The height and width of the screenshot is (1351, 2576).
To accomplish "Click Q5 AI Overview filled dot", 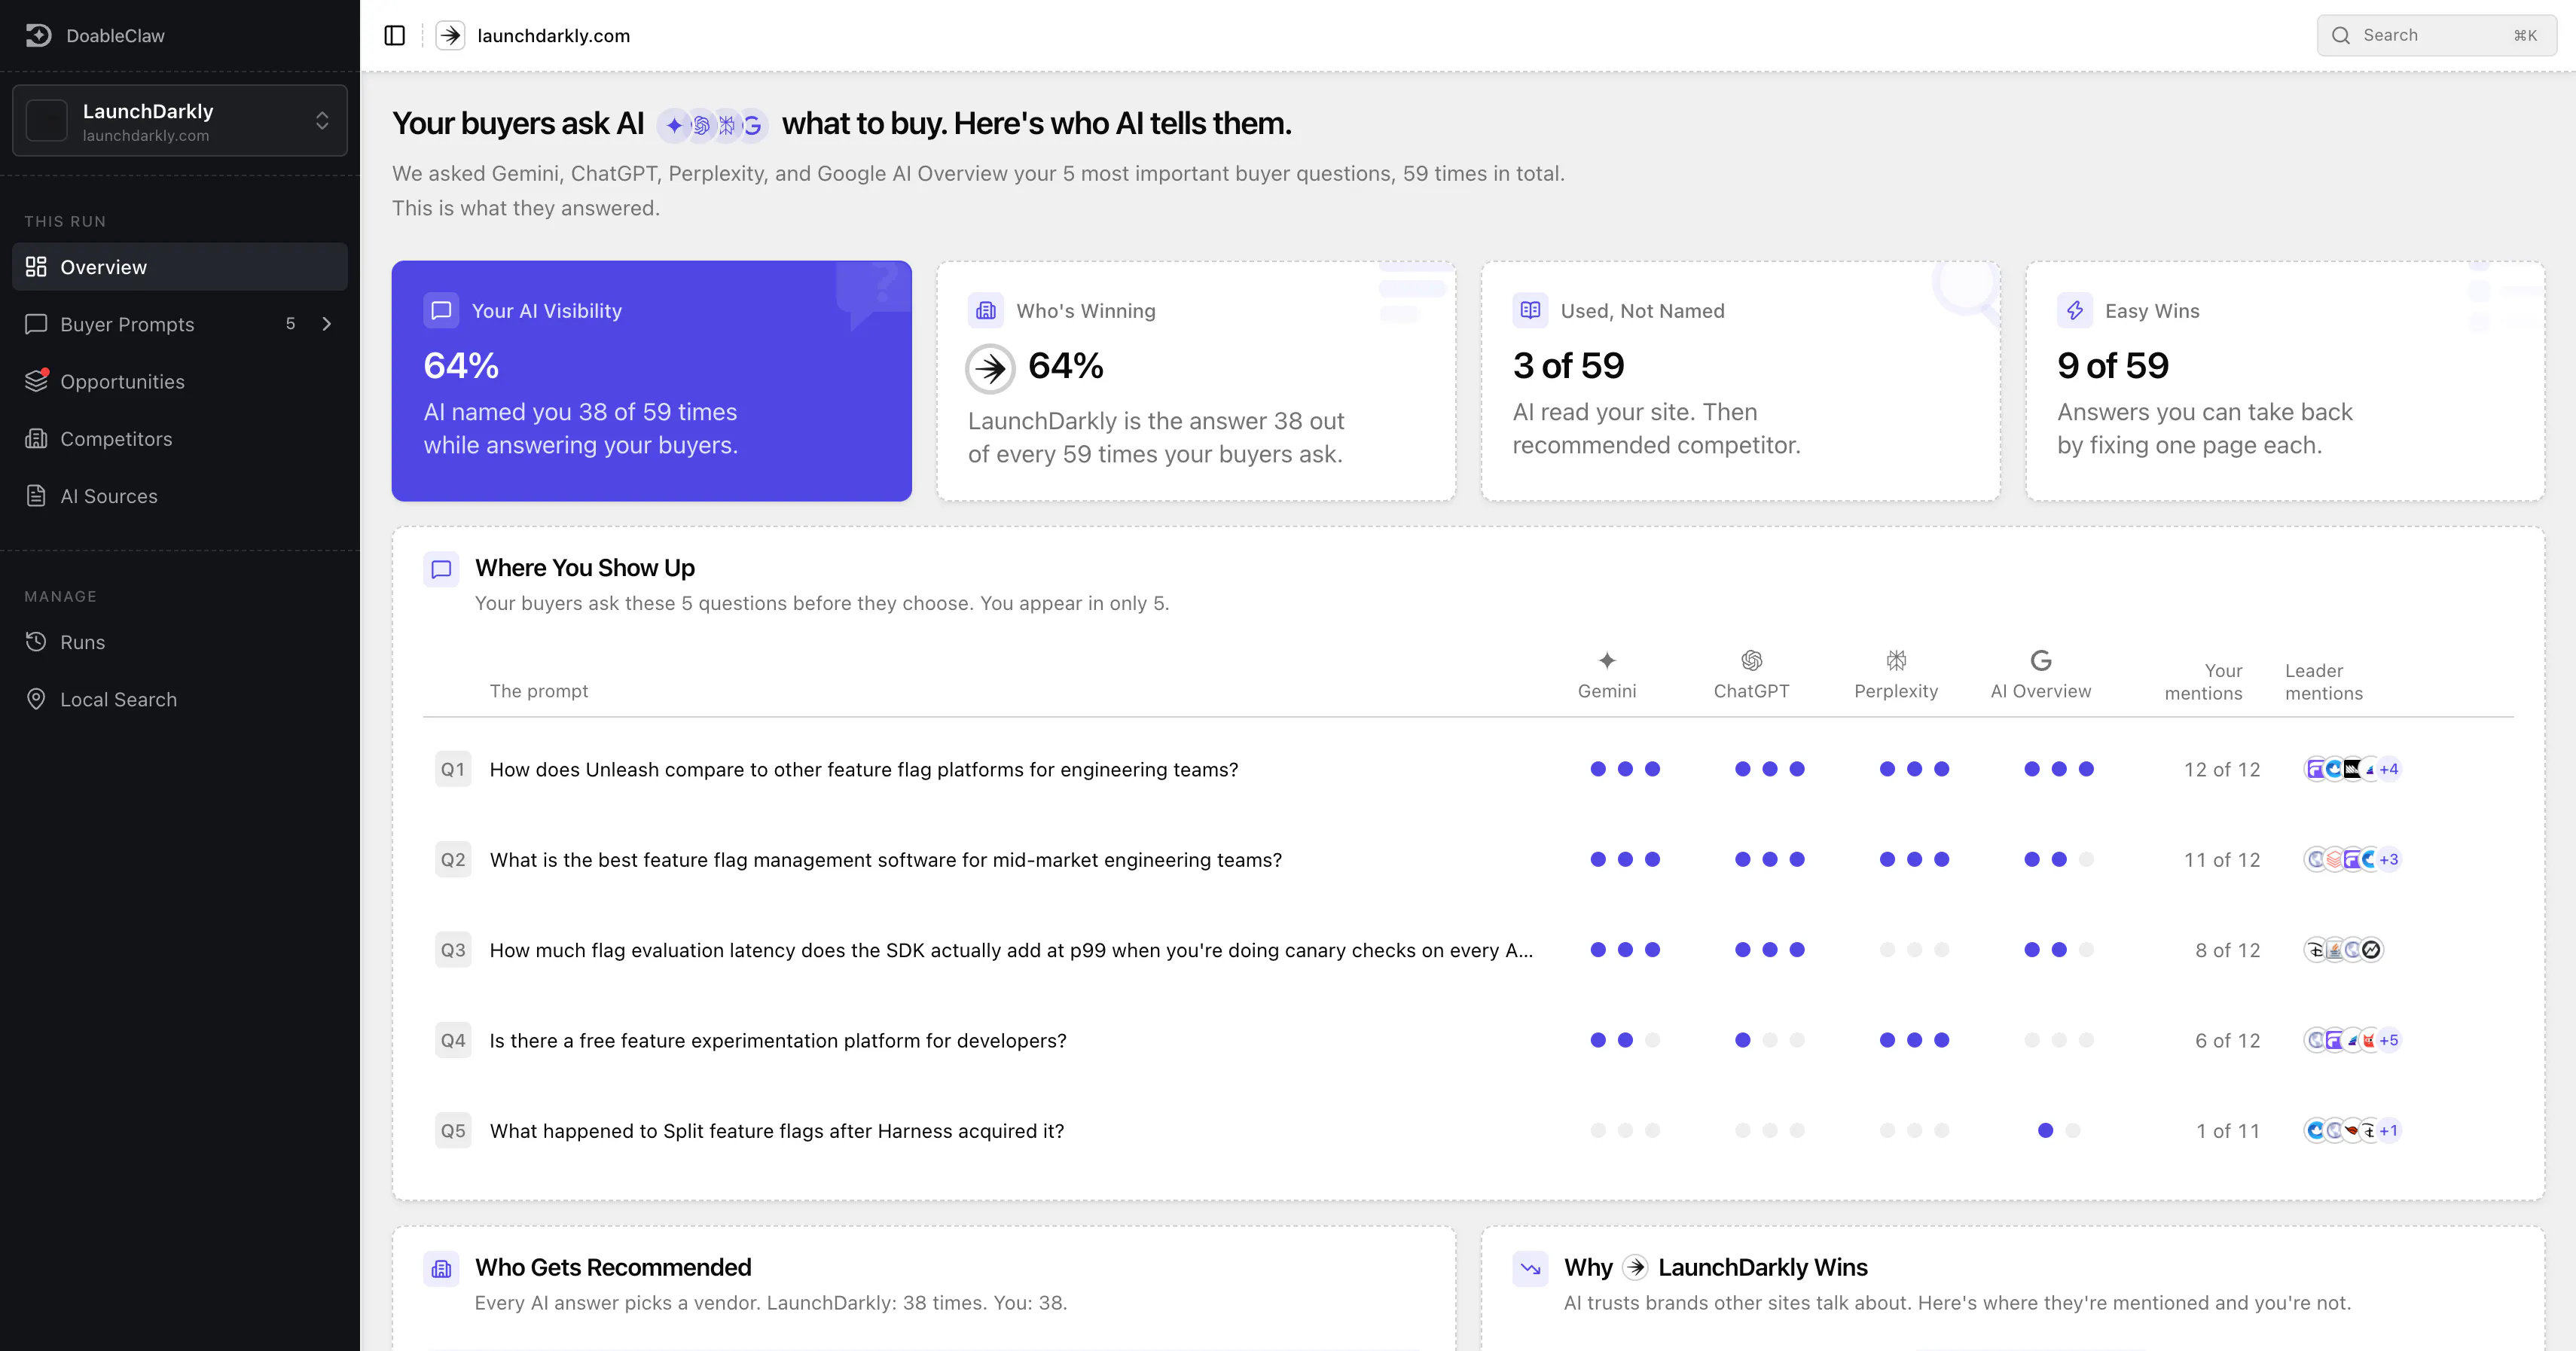I will point(2045,1131).
